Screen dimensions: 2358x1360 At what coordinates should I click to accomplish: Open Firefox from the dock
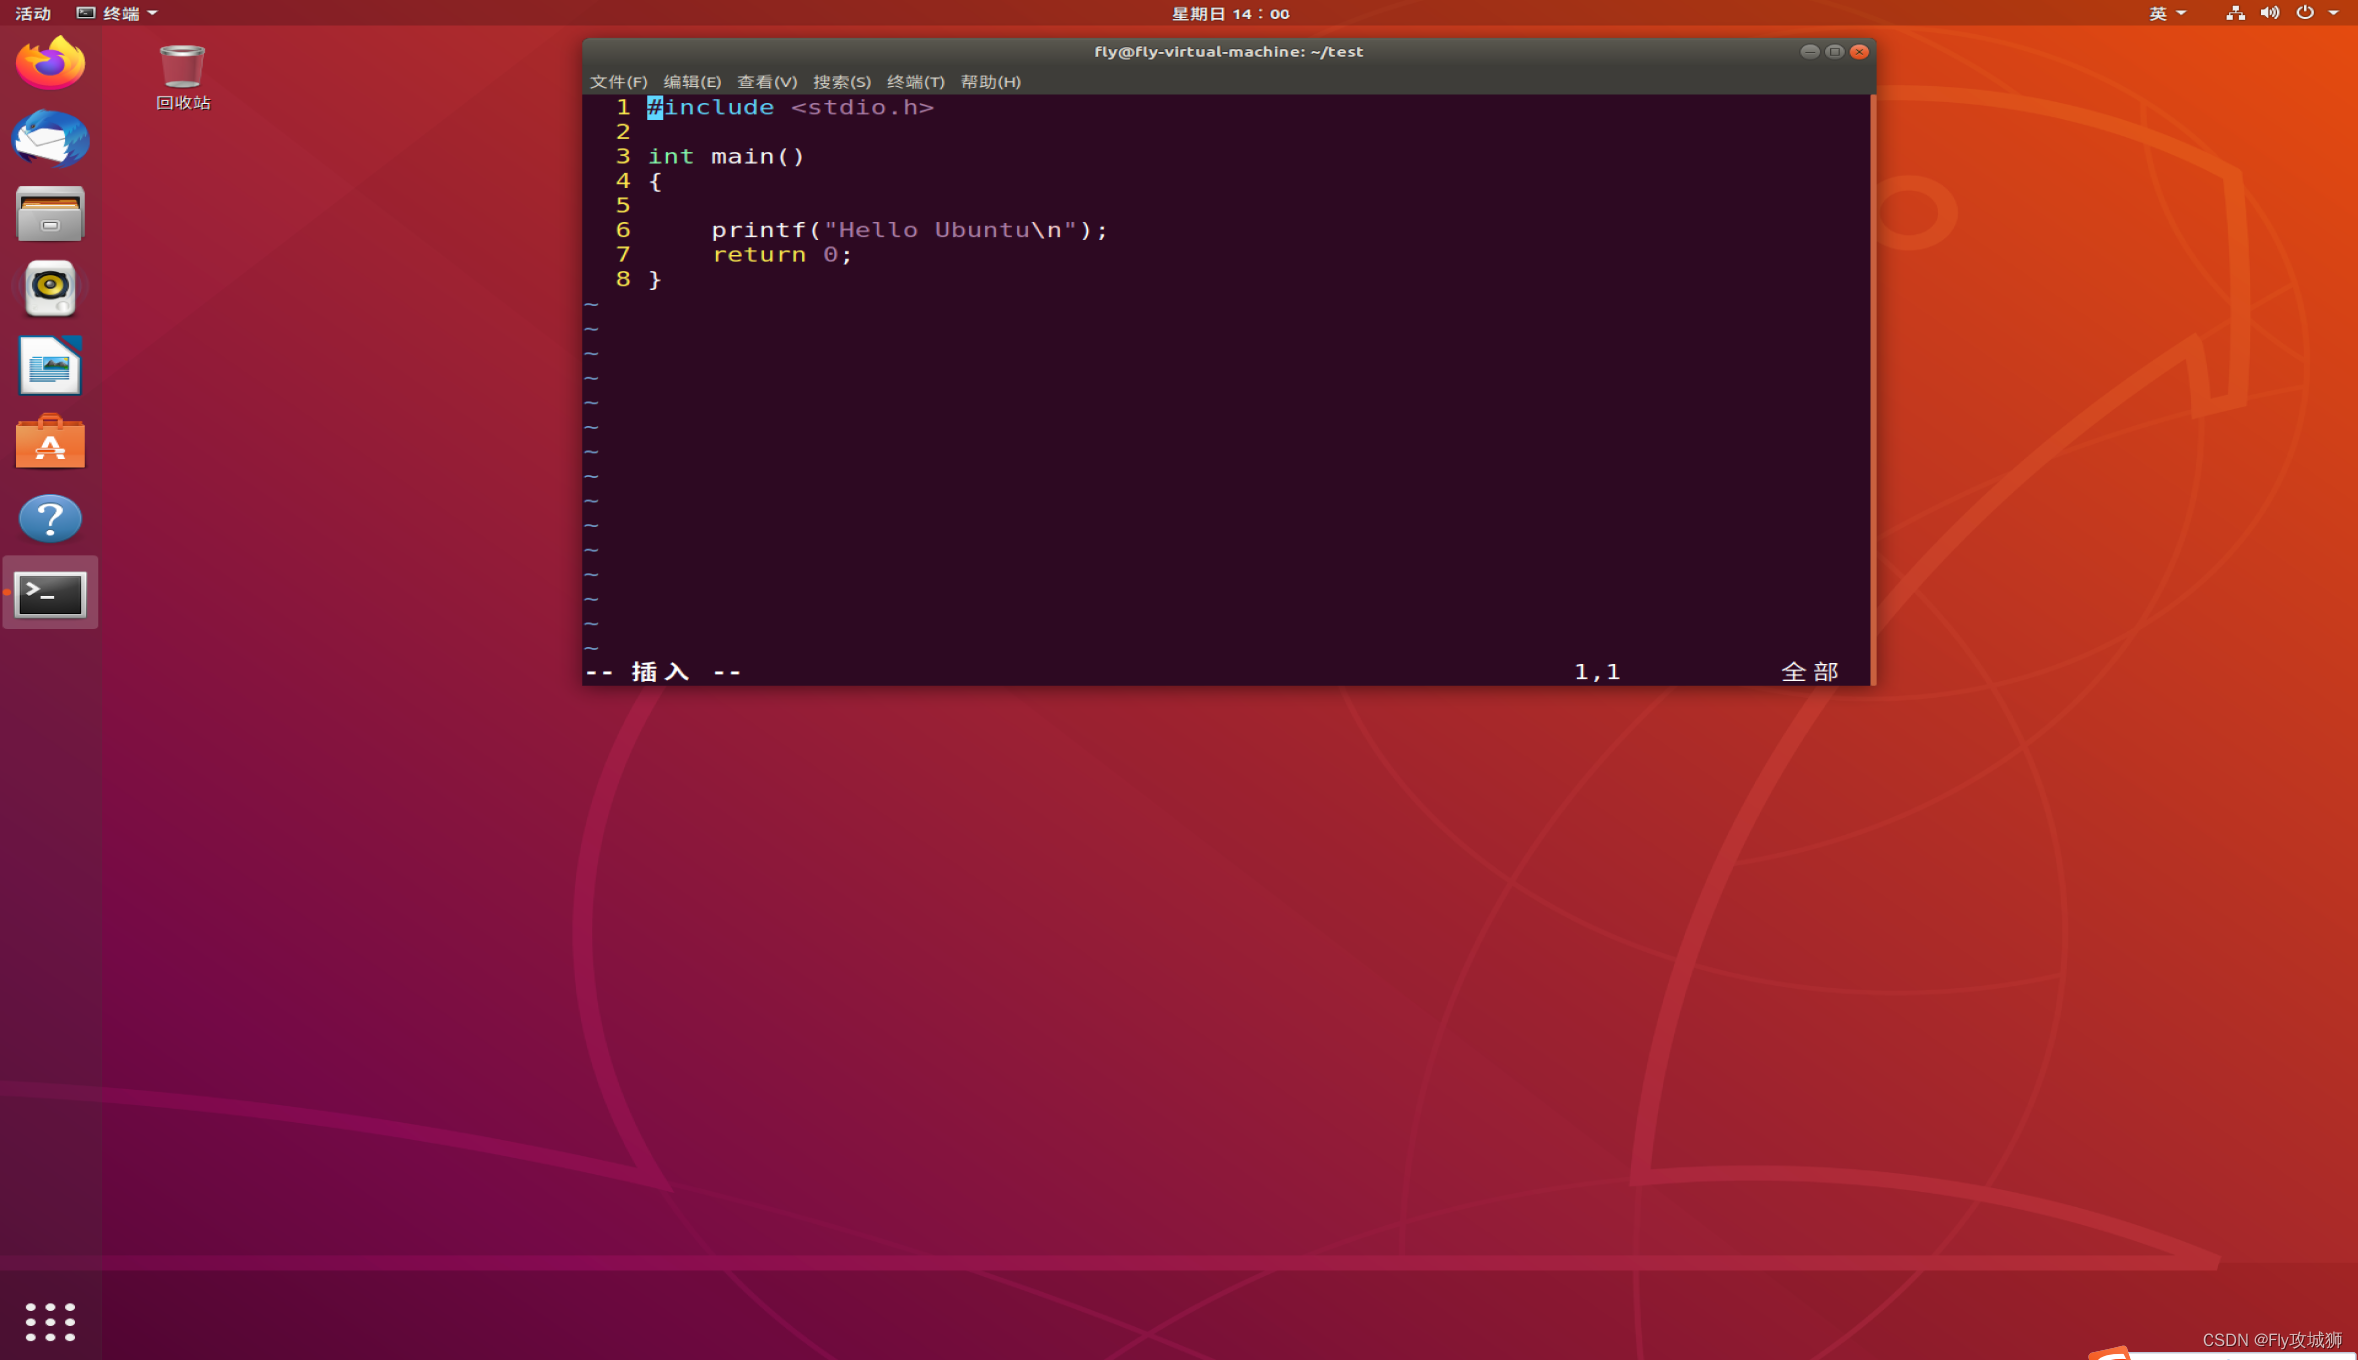(50, 62)
